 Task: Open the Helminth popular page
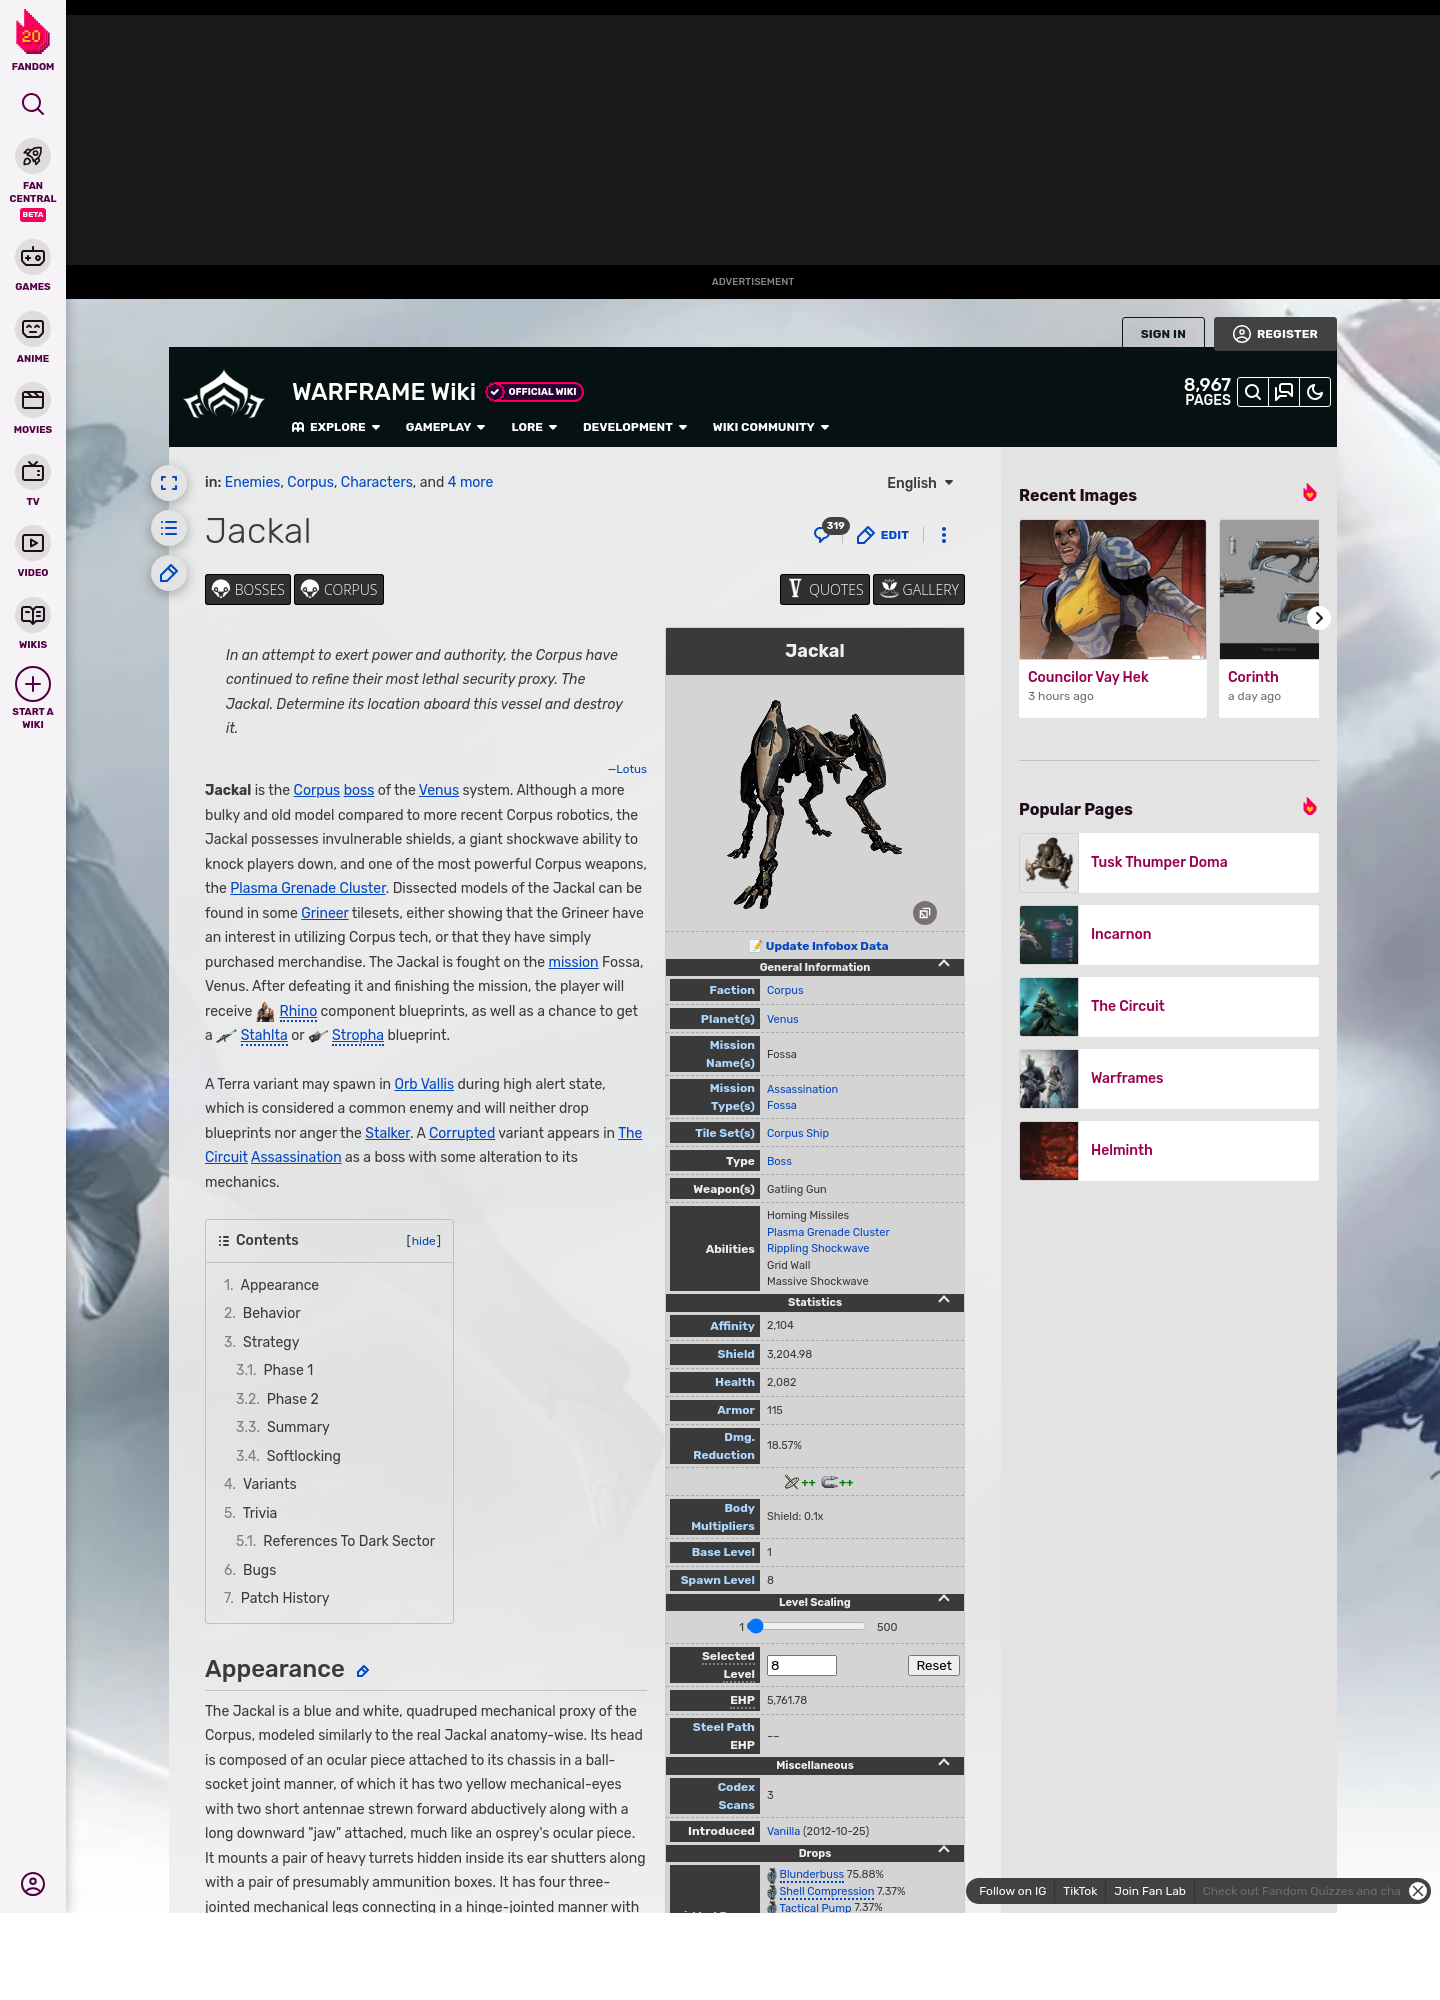click(x=1169, y=1151)
